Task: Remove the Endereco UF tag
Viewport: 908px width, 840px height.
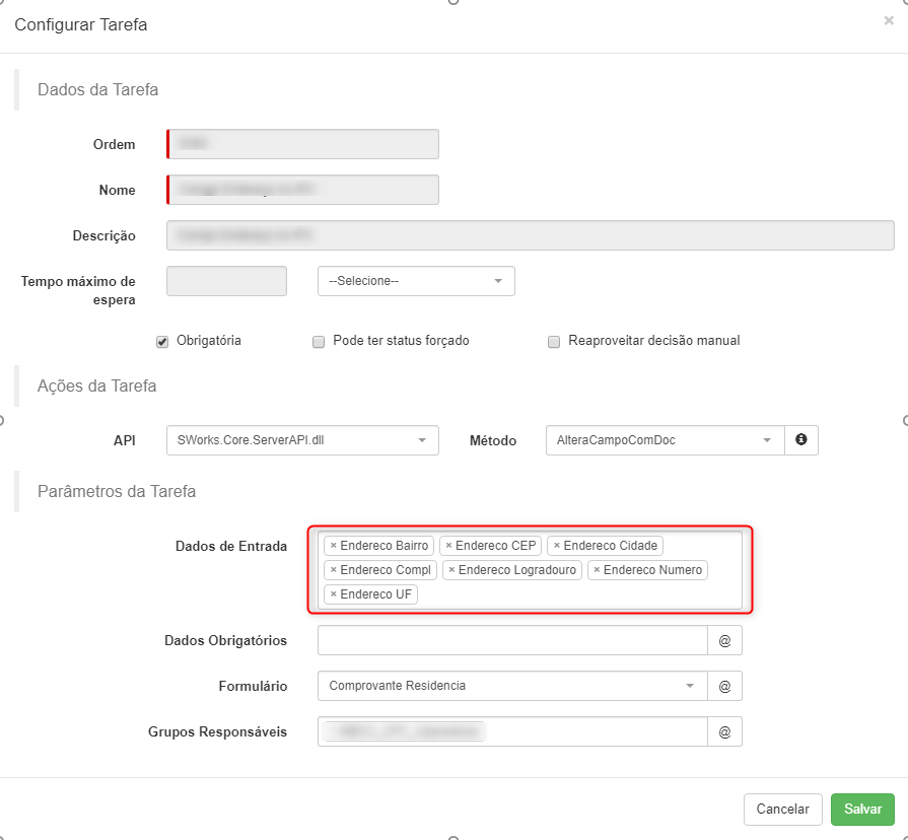Action: 334,595
